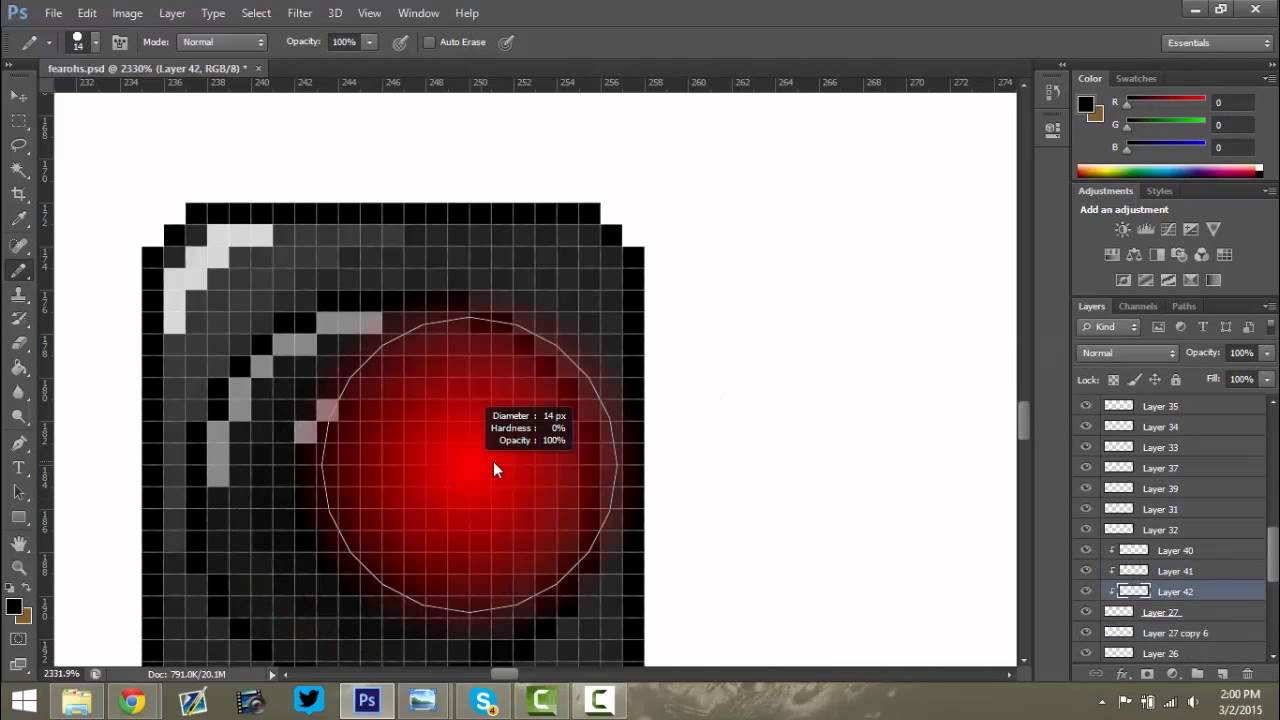Add a Color Balance adjustment
Viewport: 1280px width, 720px height.
pos(1134,255)
